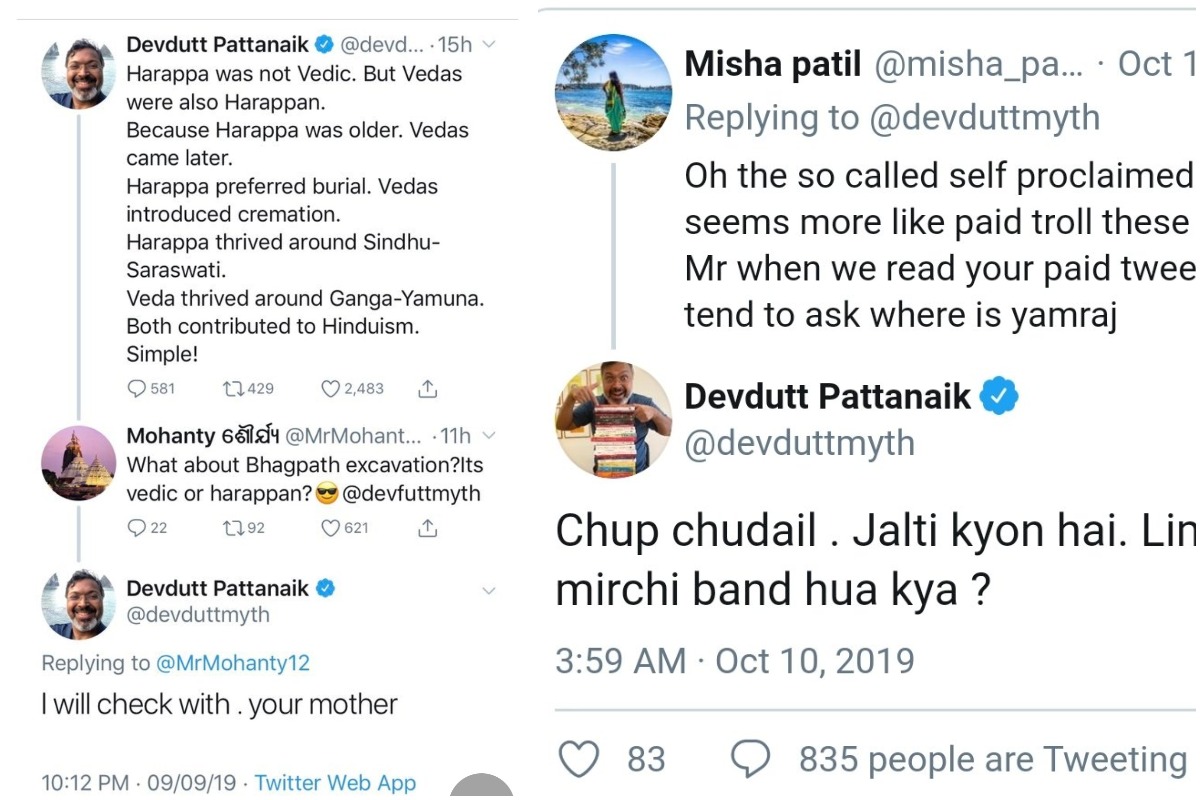Open the @devfuttmyth mention in Mohanty's tweet
This screenshot has height=800, width=1200.
coord(411,493)
